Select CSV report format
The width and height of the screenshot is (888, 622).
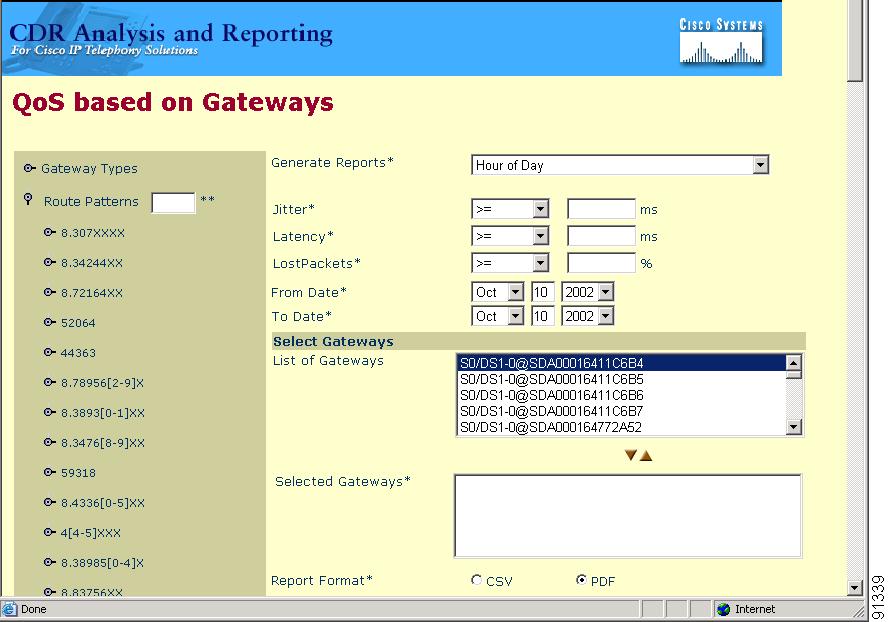click(x=476, y=580)
